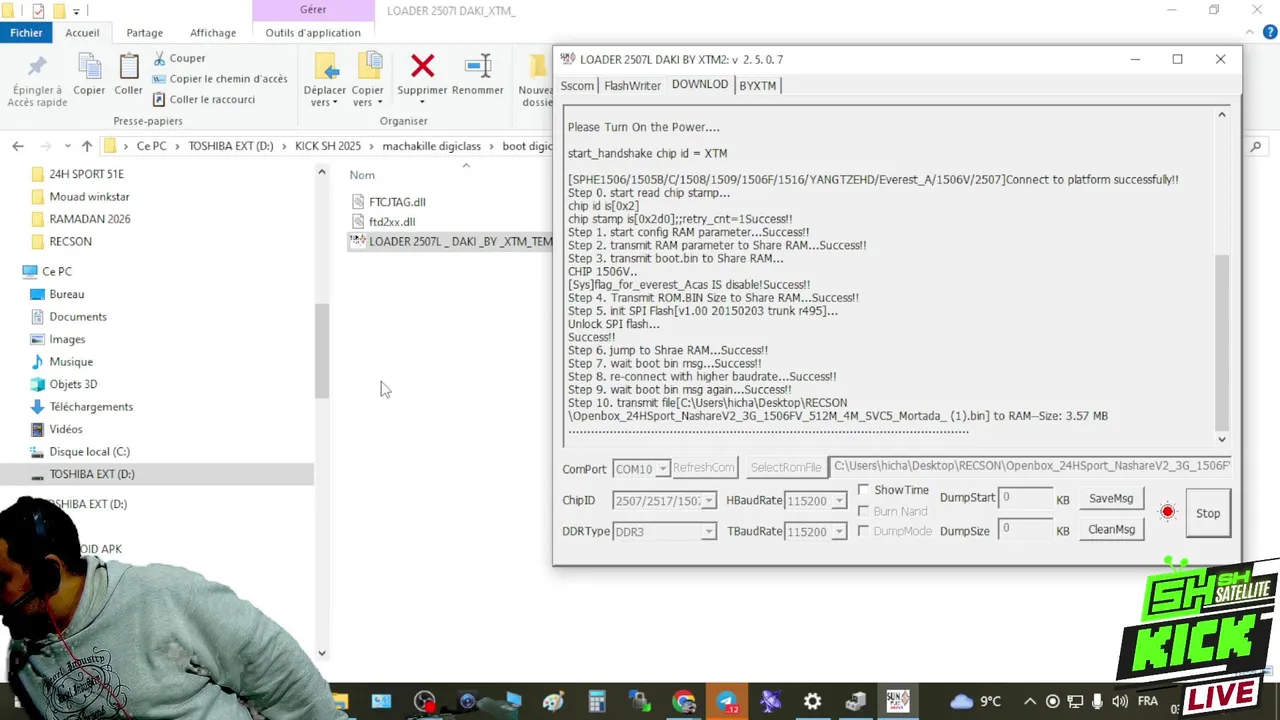Open the Déplacer vers dropdown
The height and width of the screenshot is (720, 1280).
(325, 96)
